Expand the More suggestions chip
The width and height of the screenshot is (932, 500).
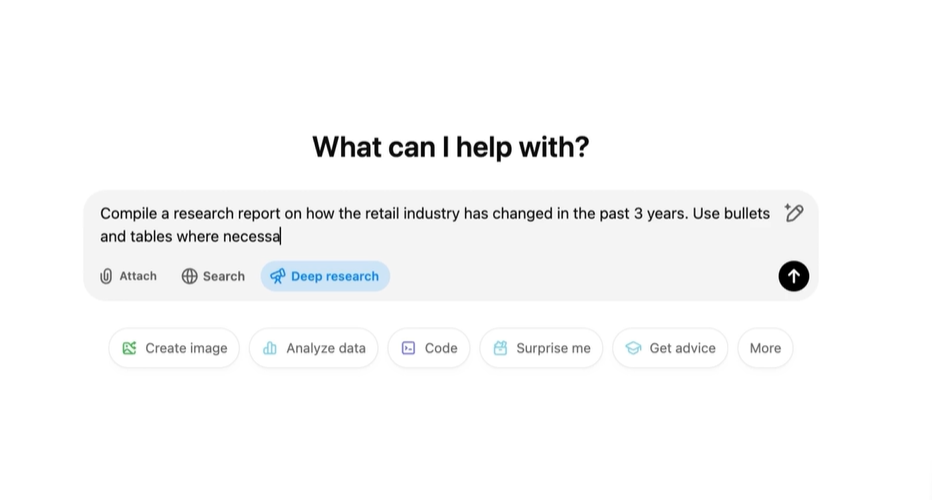click(x=765, y=348)
